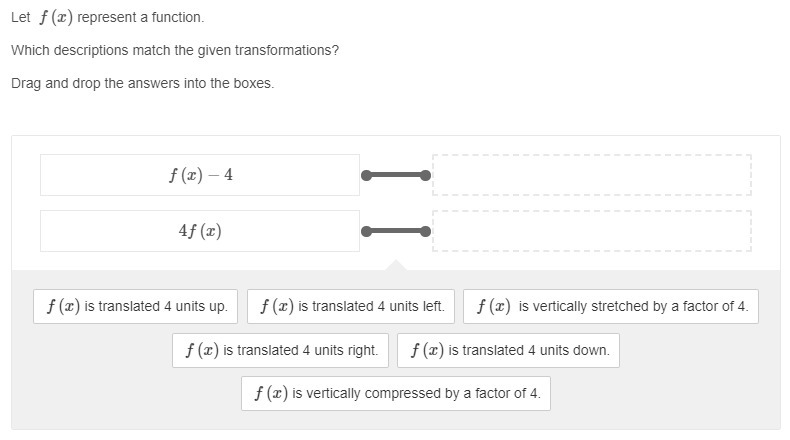The image size is (790, 440).
Task: Click left endpoint dot of f(x) − 4 connector
Action: [367, 175]
